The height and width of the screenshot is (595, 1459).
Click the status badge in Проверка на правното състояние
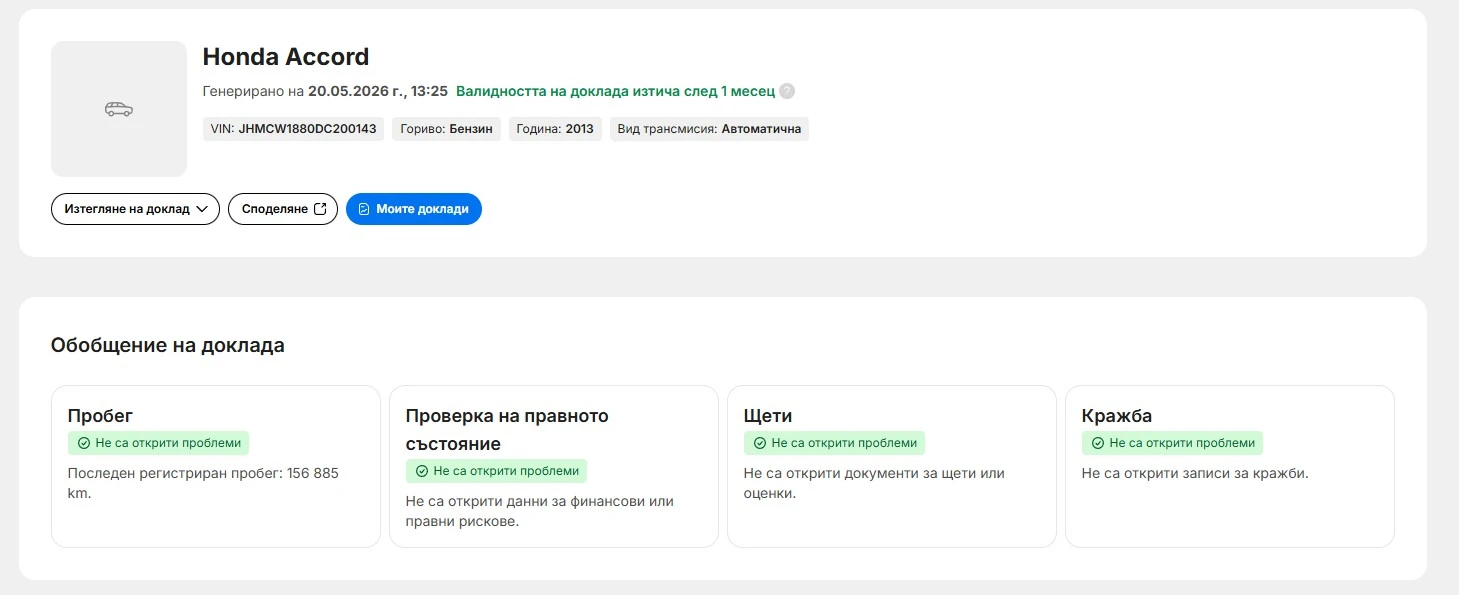tap(496, 471)
